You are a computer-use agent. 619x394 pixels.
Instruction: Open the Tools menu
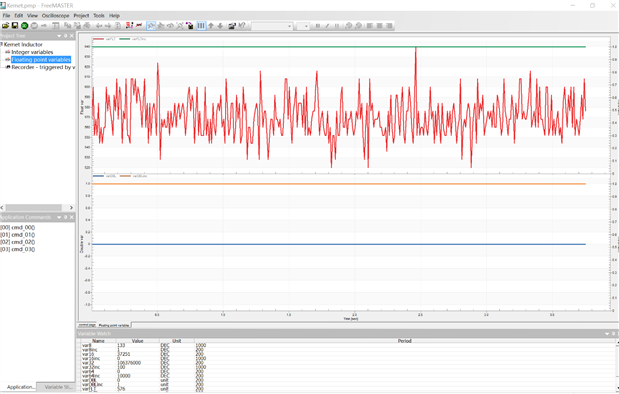pos(99,15)
